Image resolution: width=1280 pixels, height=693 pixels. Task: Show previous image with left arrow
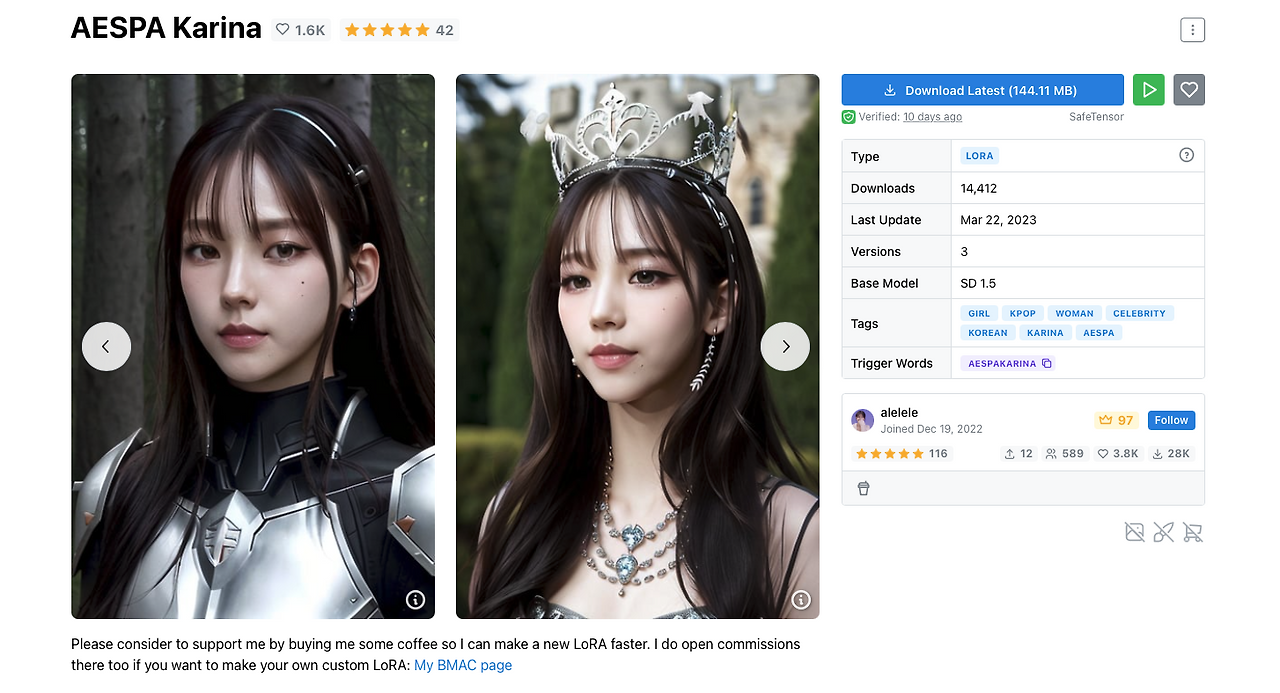pos(106,346)
